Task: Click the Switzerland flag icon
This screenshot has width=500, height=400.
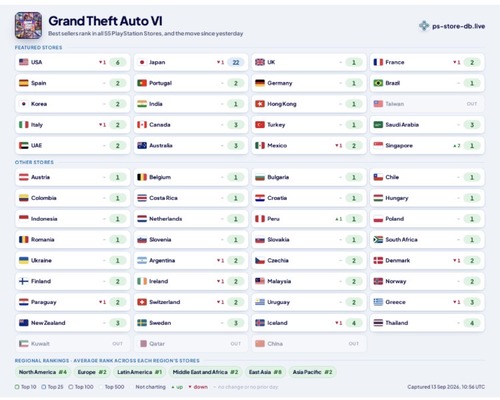Action: [x=142, y=302]
